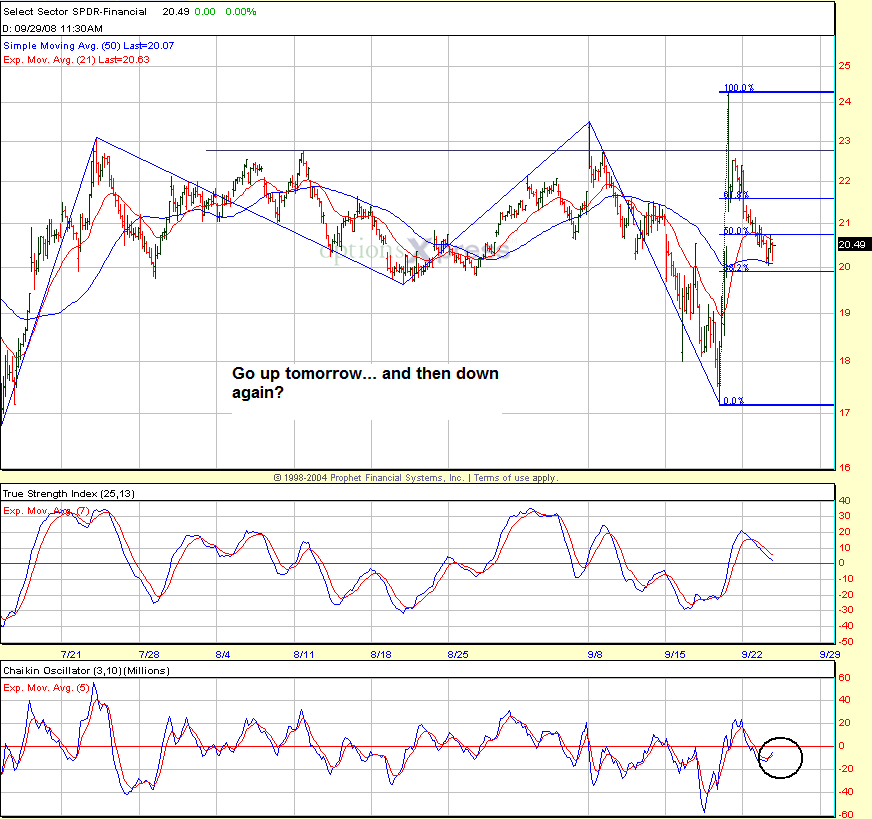Click the Exp. Mov. Avg. (7) legend
The width and height of the screenshot is (872, 819).
[x=46, y=510]
